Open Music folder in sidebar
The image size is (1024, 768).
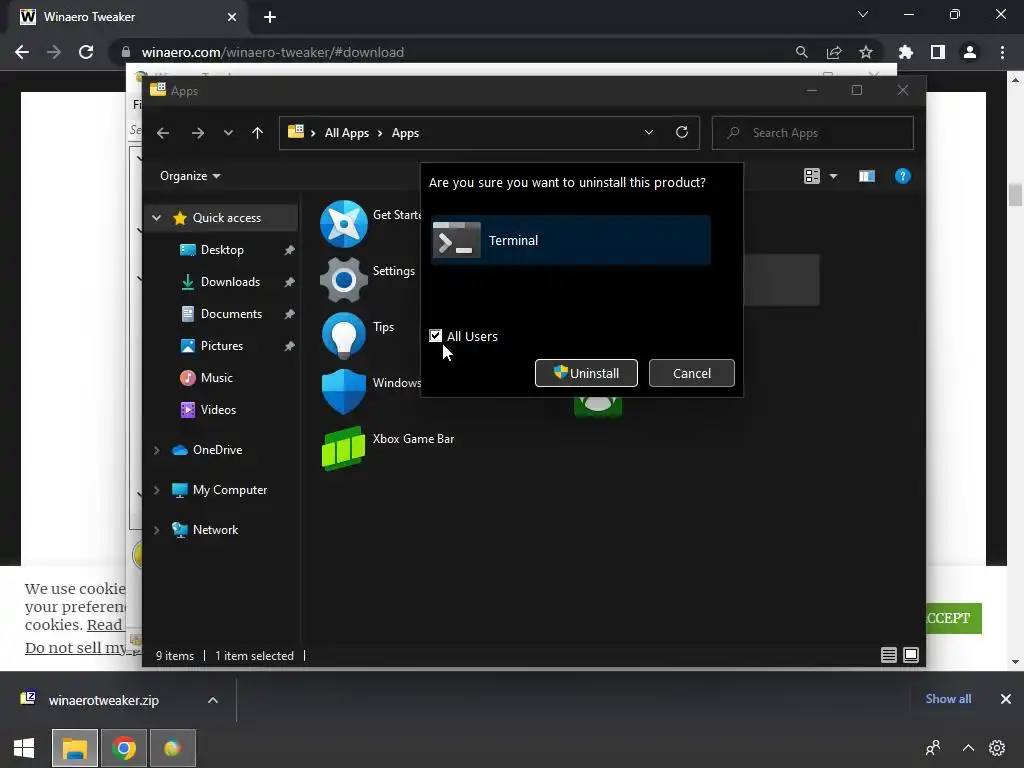216,377
